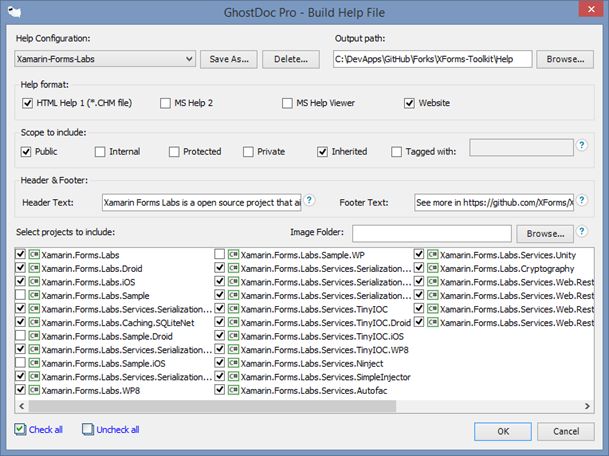Open the Help Configuration dropdown
This screenshot has width=609, height=456.
(x=189, y=59)
